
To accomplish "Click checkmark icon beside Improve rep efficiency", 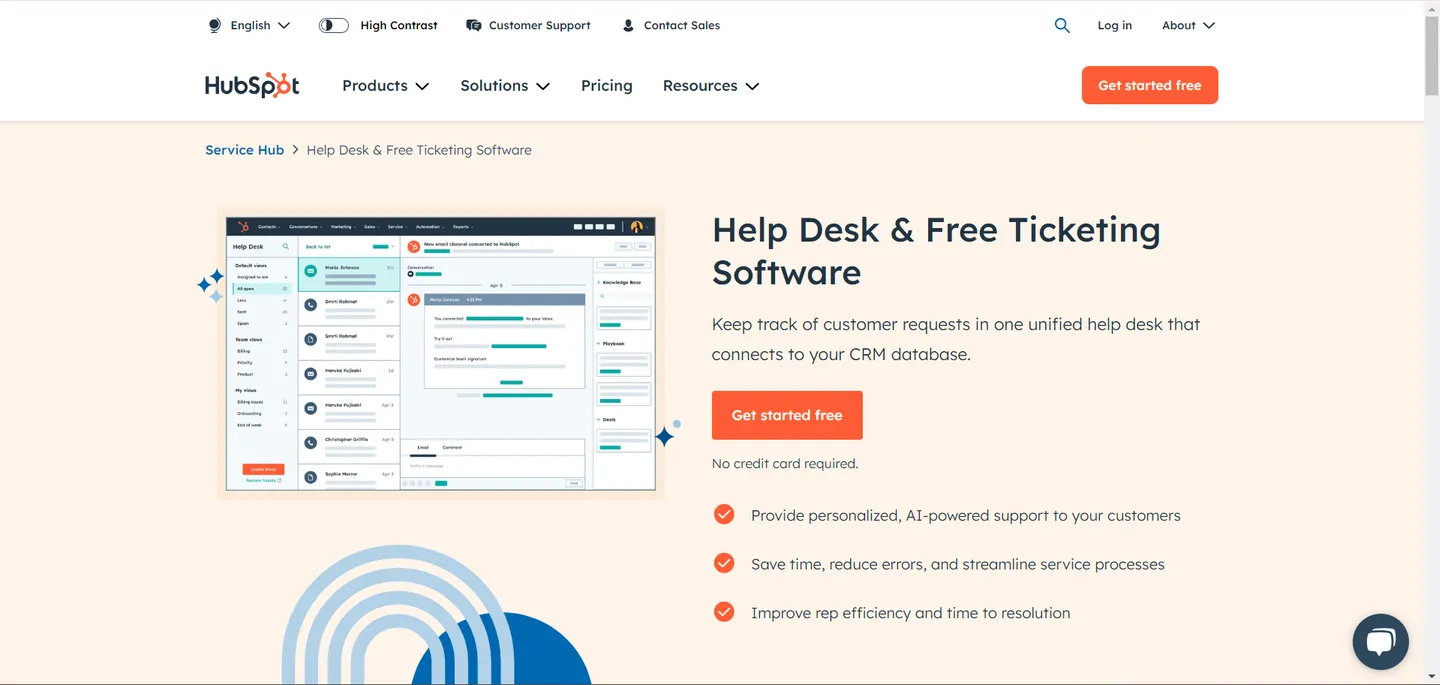I will point(724,611).
